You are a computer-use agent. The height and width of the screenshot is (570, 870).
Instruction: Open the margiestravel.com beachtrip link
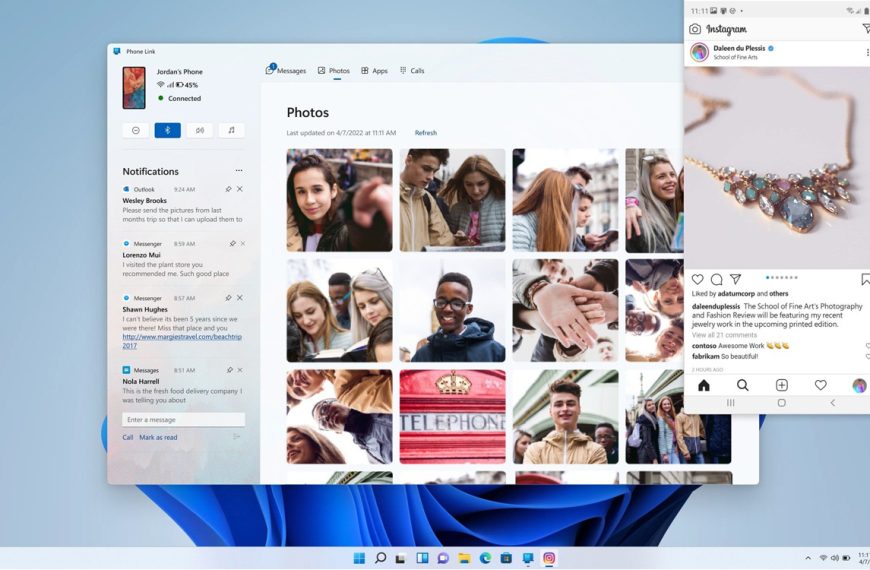click(x=182, y=341)
